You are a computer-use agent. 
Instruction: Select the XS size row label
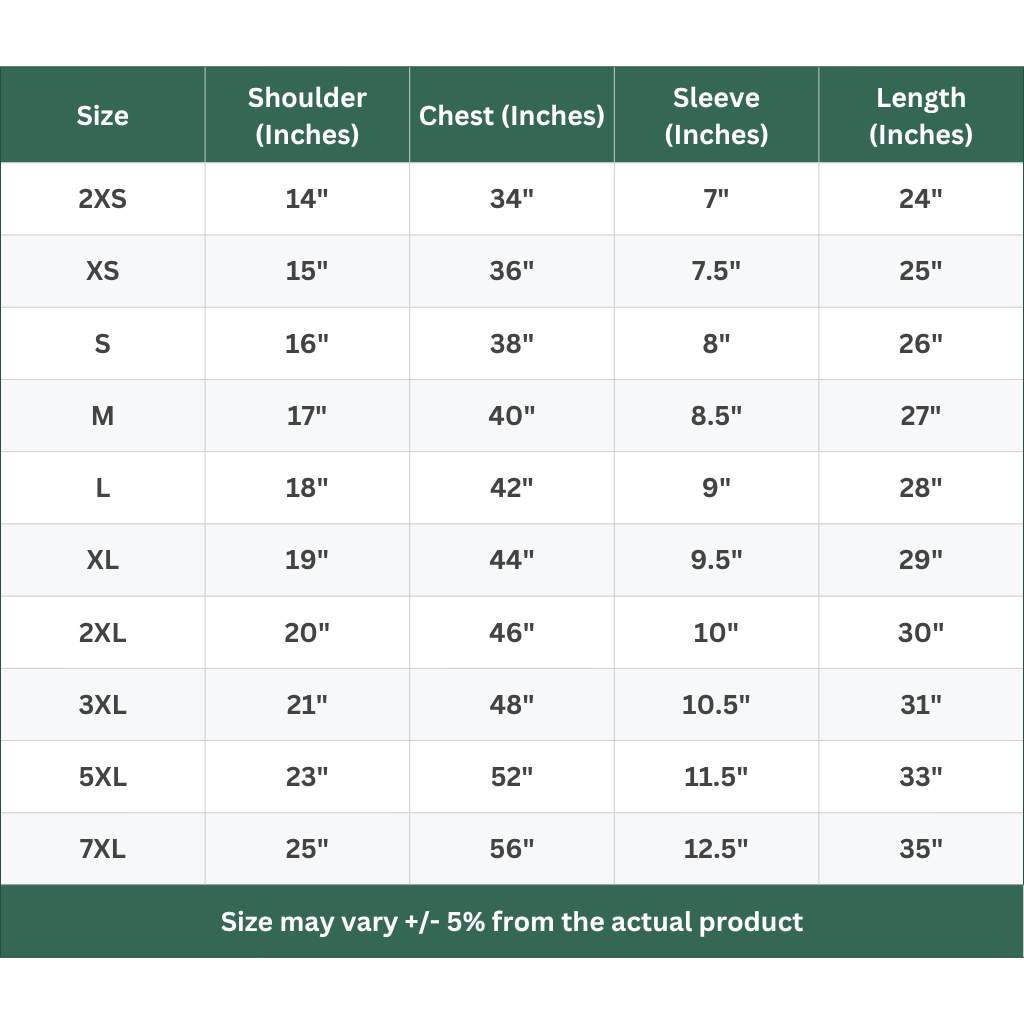point(103,271)
